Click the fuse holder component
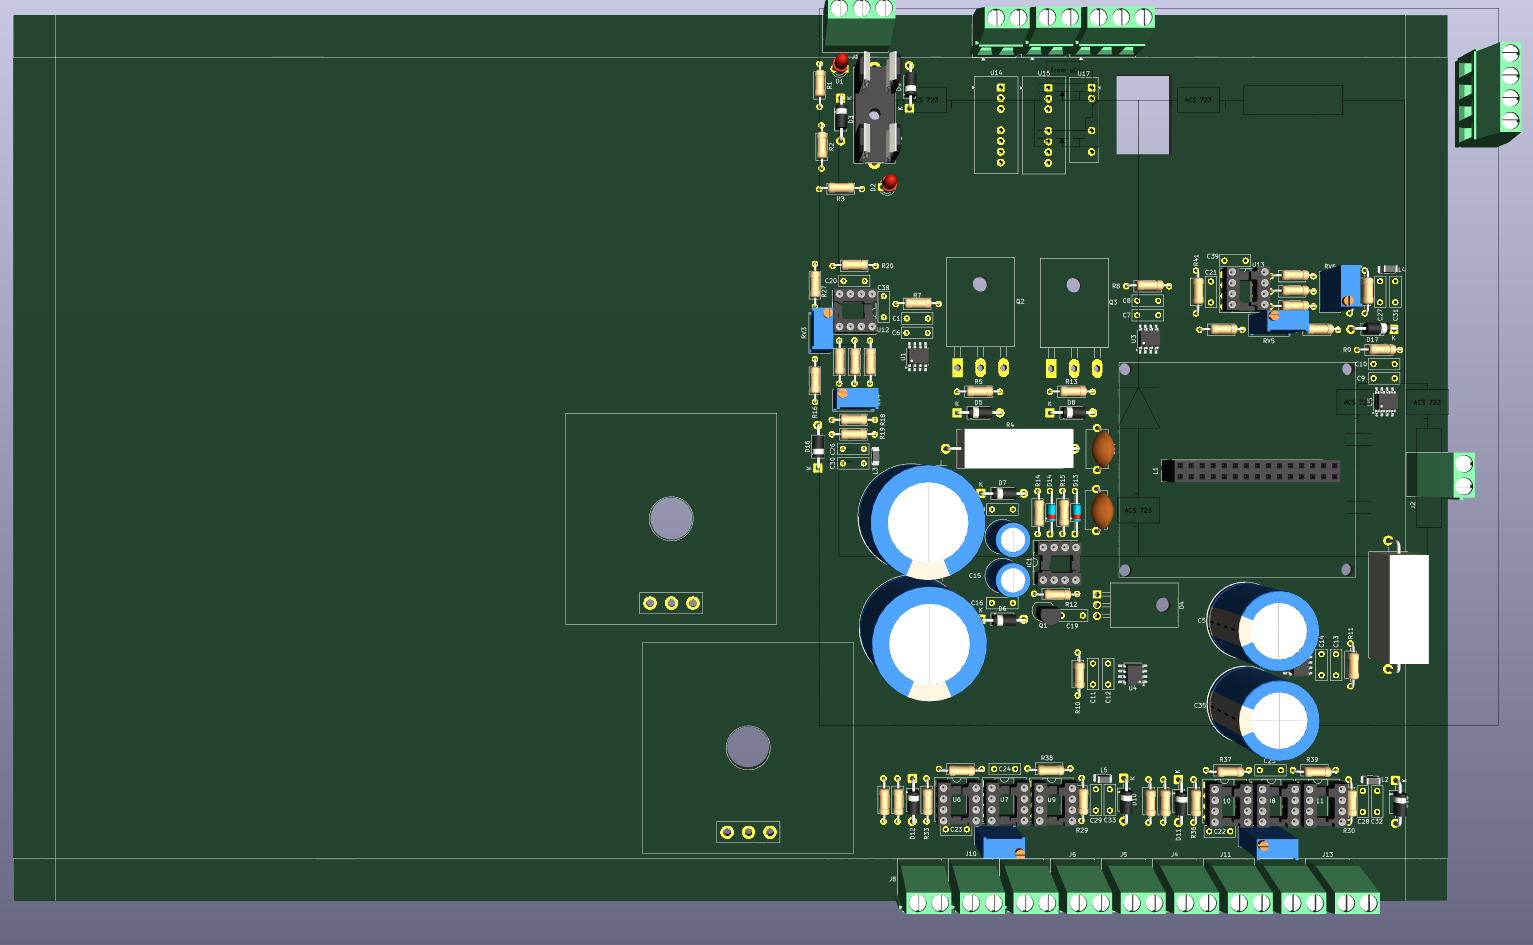 pyautogui.click(x=876, y=108)
